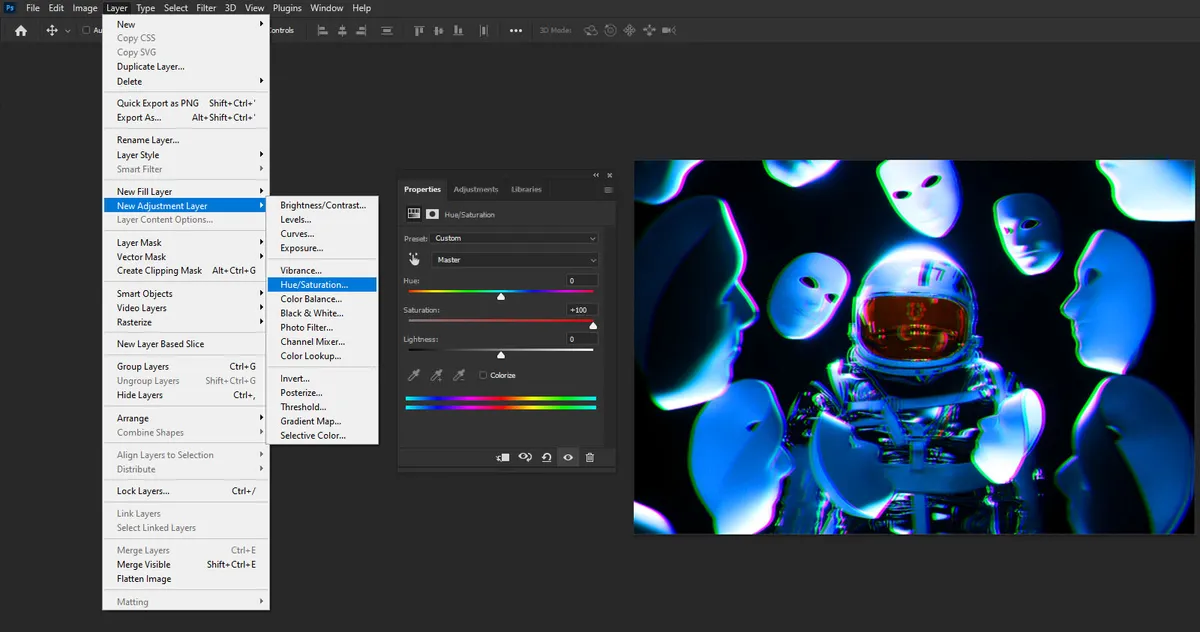Select the plain eyedropper in Properties
The width and height of the screenshot is (1200, 632).
(x=413, y=375)
